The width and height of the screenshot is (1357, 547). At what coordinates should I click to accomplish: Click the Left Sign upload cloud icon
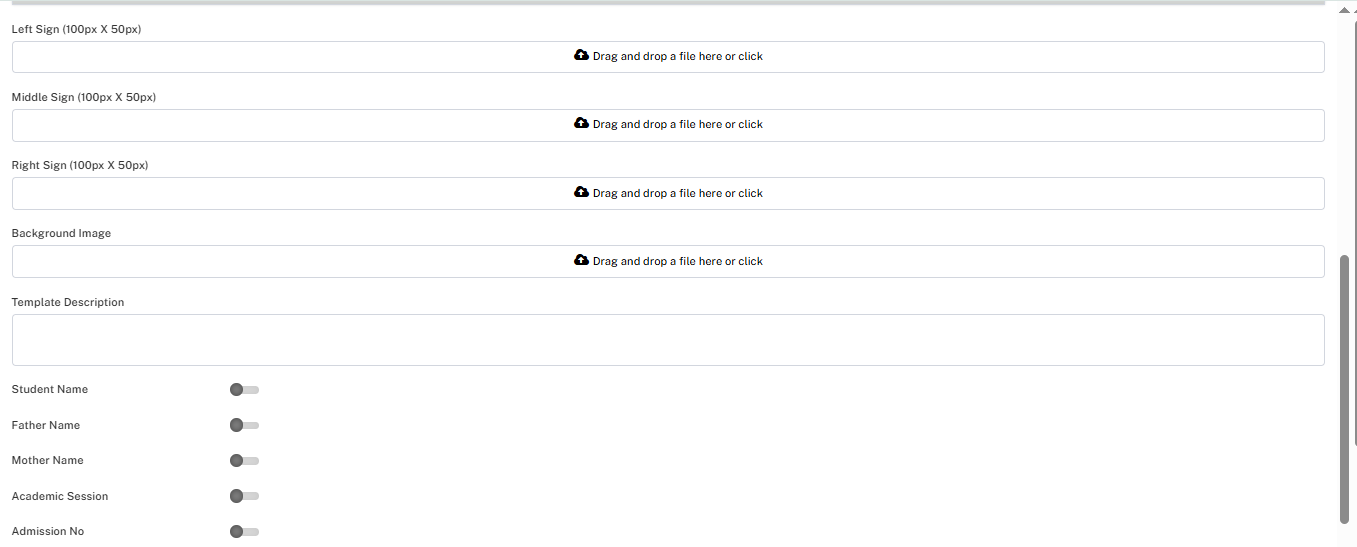[x=581, y=56]
